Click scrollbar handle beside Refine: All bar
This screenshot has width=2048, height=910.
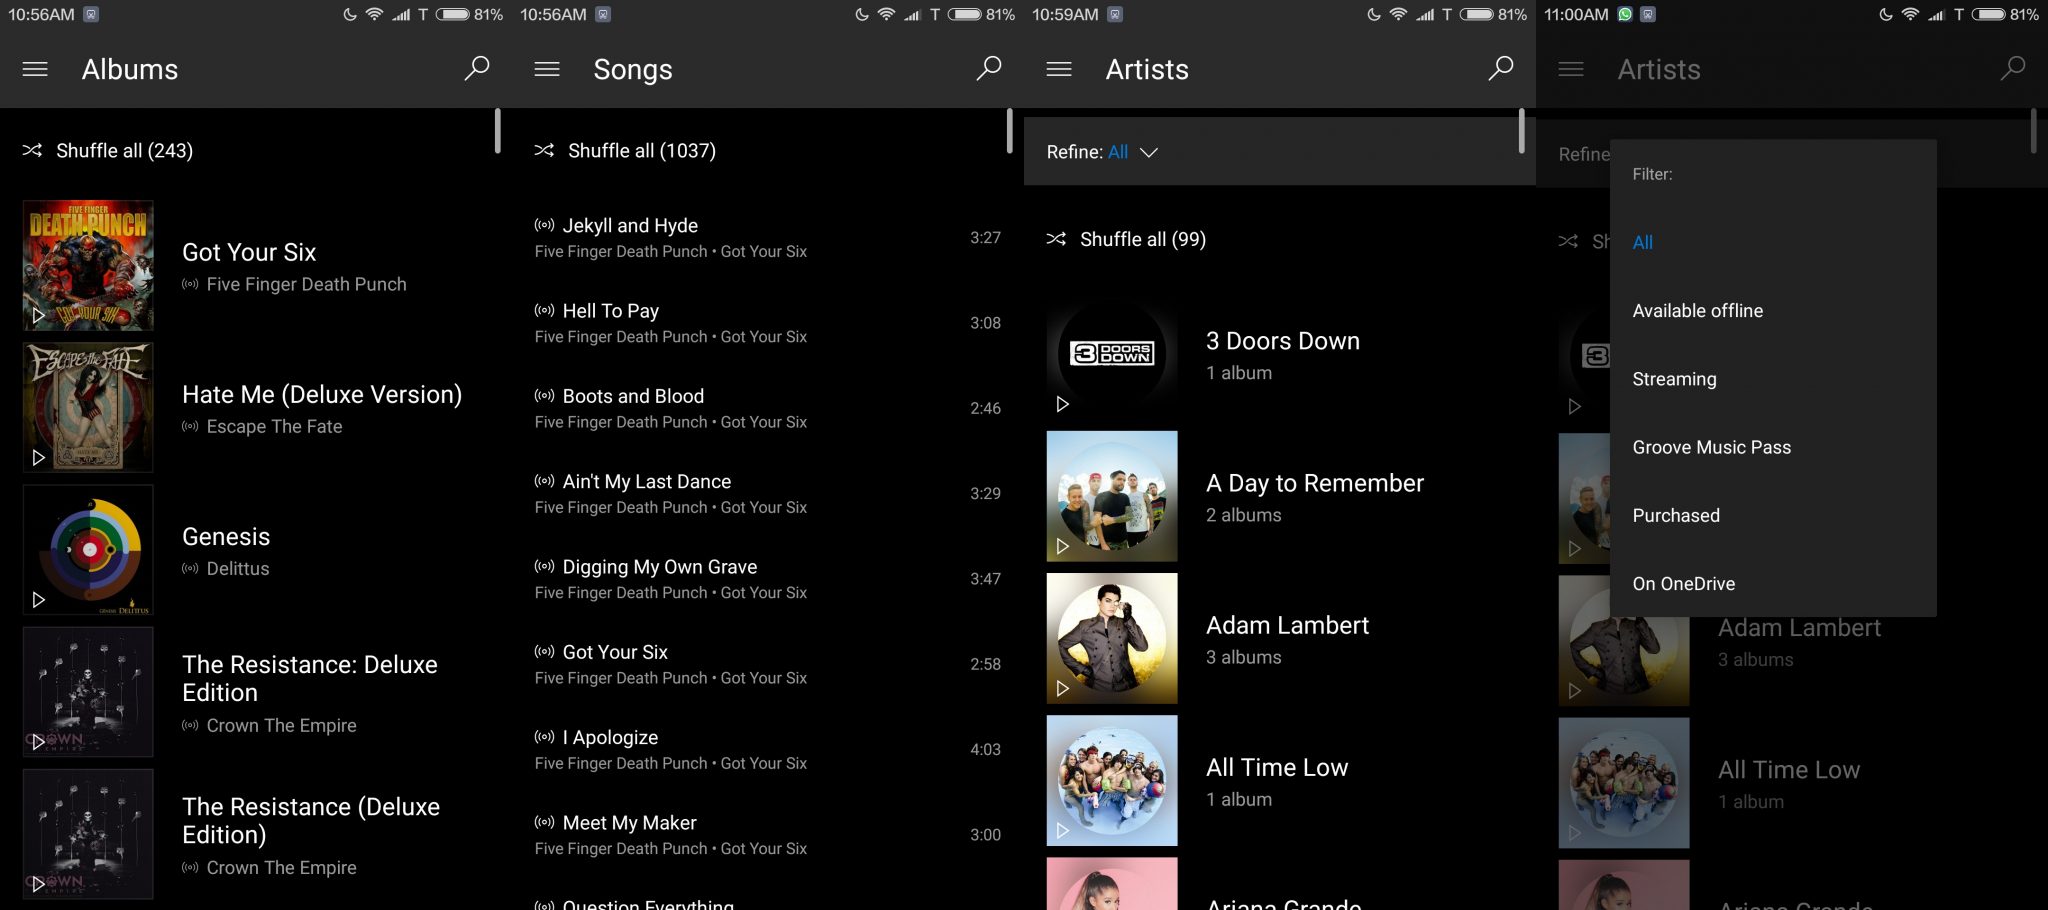click(x=1521, y=131)
